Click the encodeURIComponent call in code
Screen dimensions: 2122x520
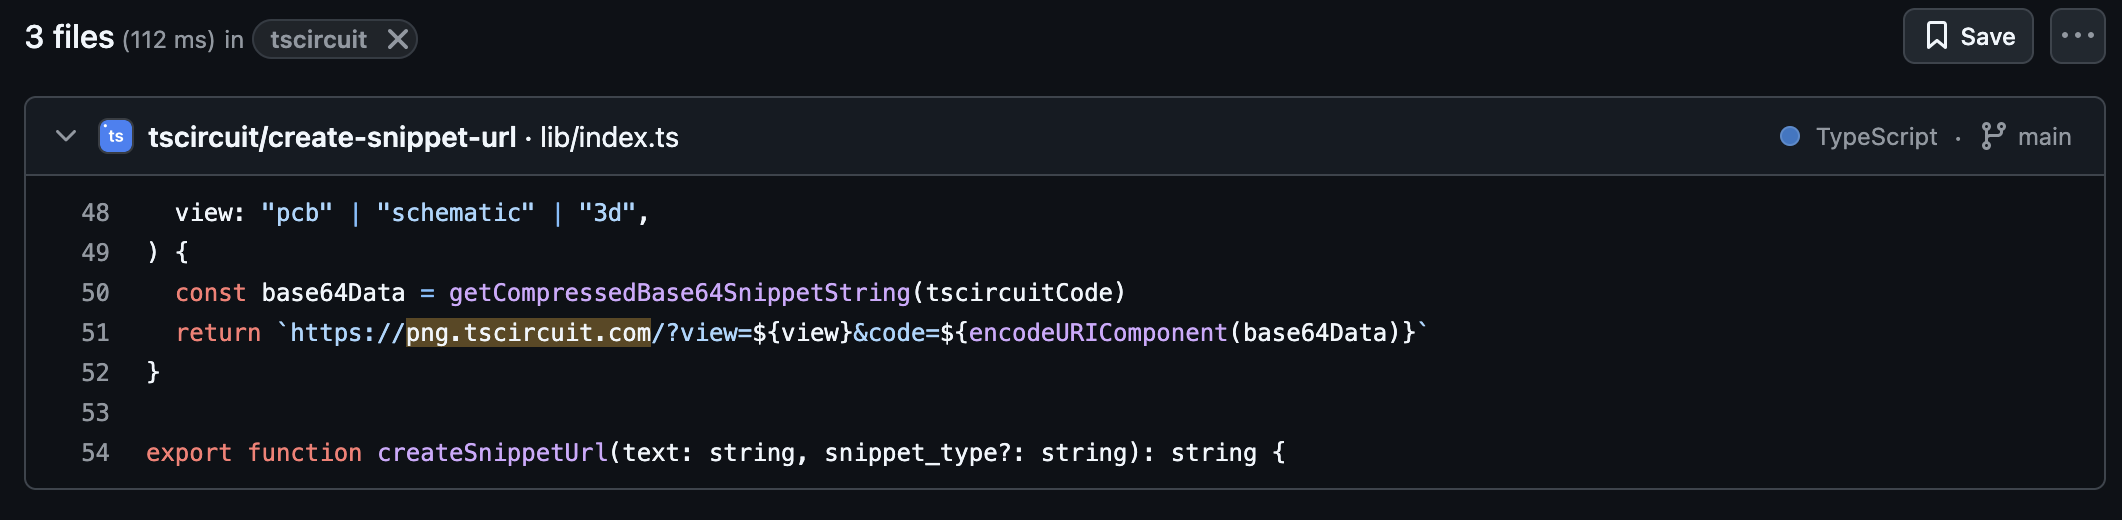click(x=1097, y=333)
